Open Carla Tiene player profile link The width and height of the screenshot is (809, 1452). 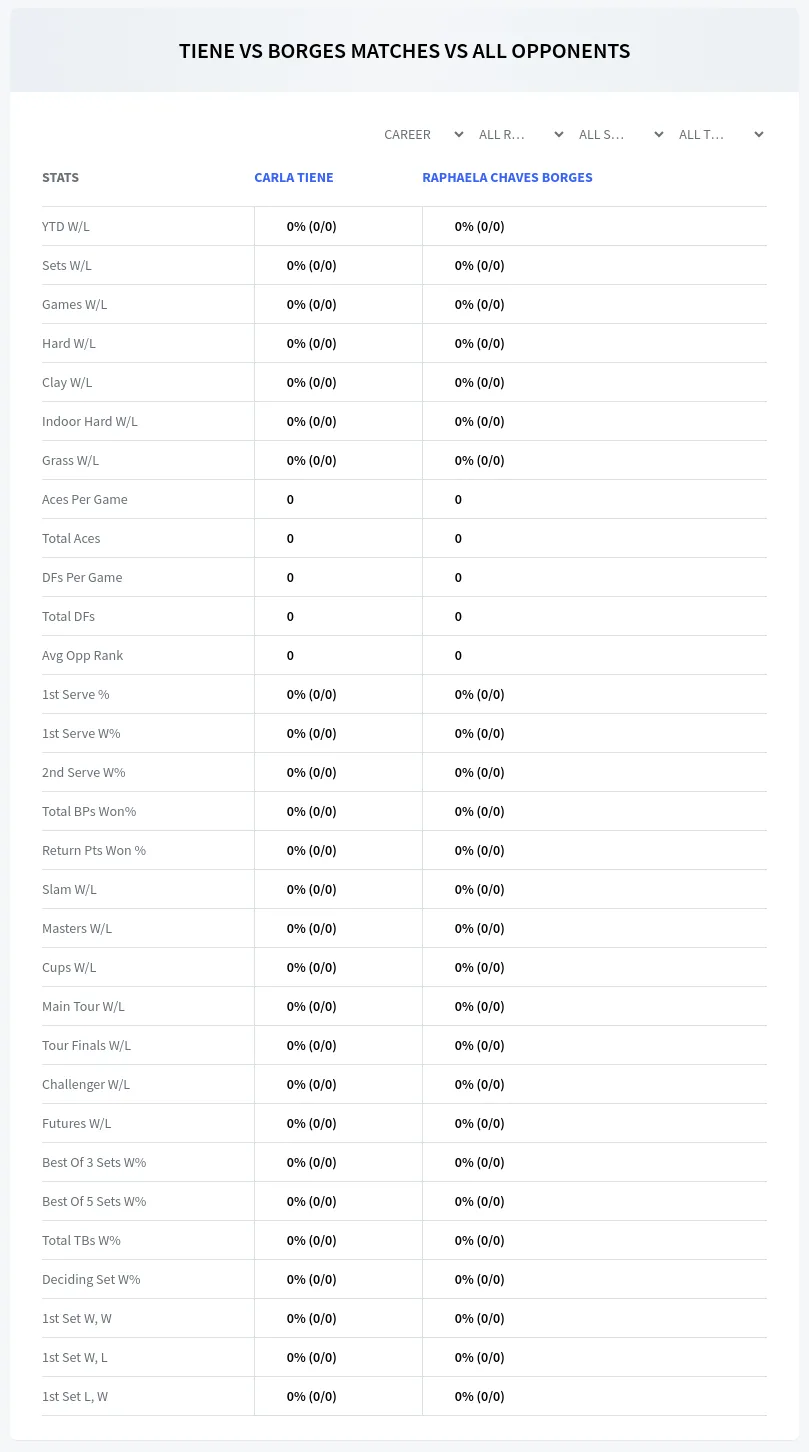294,177
